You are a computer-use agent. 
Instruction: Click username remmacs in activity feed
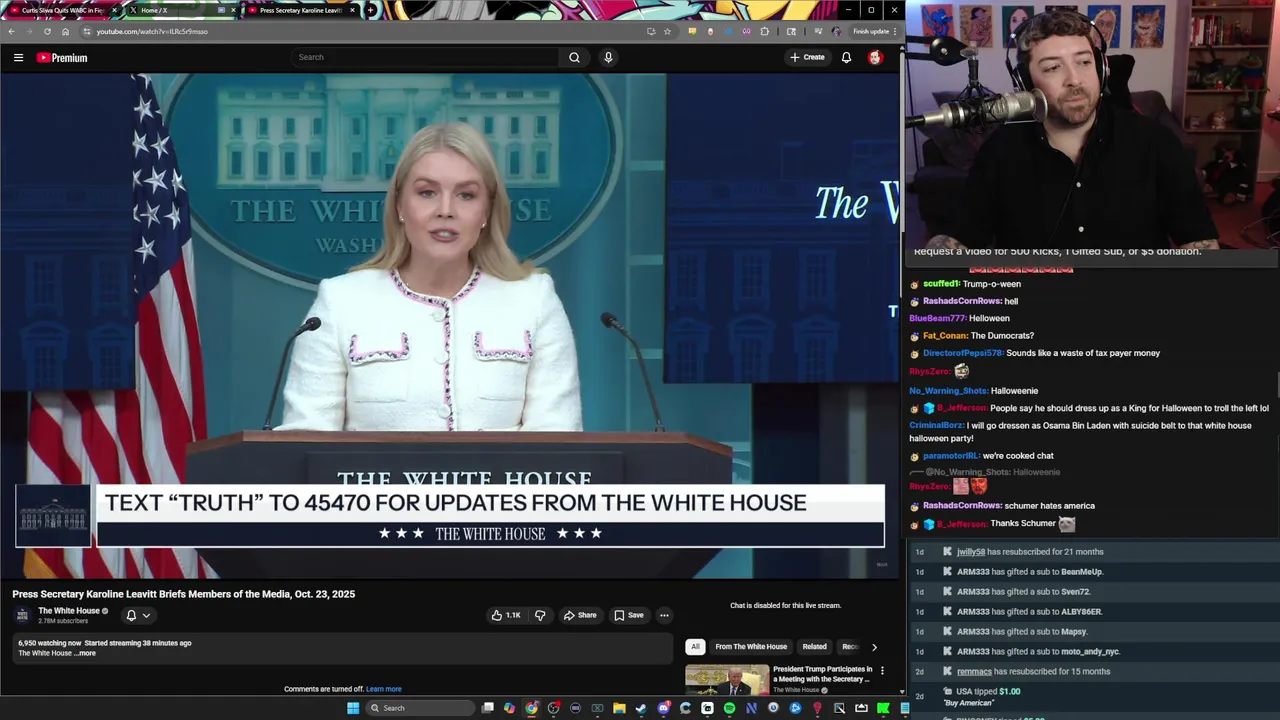(974, 672)
